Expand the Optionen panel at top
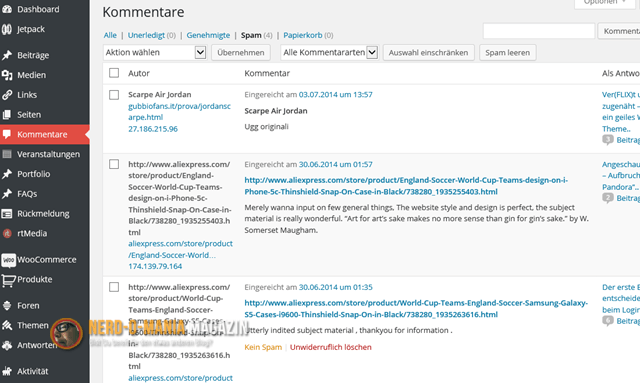The image size is (640, 383). [x=604, y=2]
